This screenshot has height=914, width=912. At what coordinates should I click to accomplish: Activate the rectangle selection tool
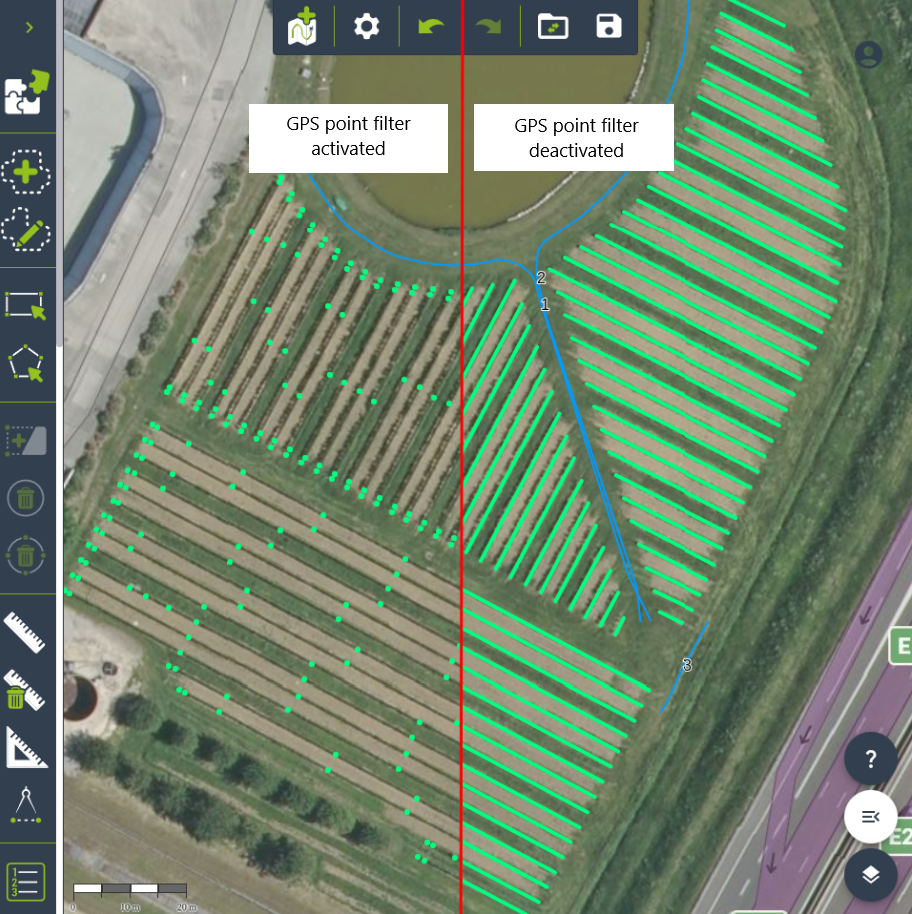point(27,305)
